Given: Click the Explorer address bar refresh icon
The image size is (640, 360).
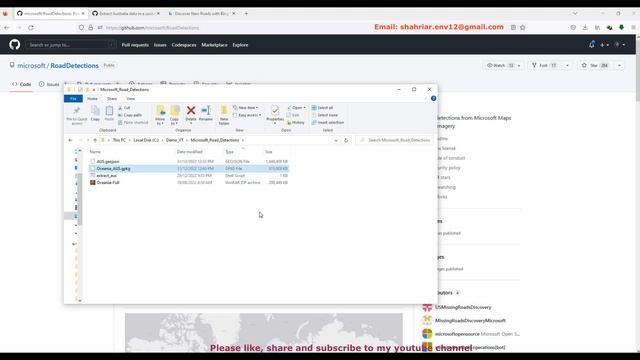Looking at the screenshot, I should coord(346,140).
